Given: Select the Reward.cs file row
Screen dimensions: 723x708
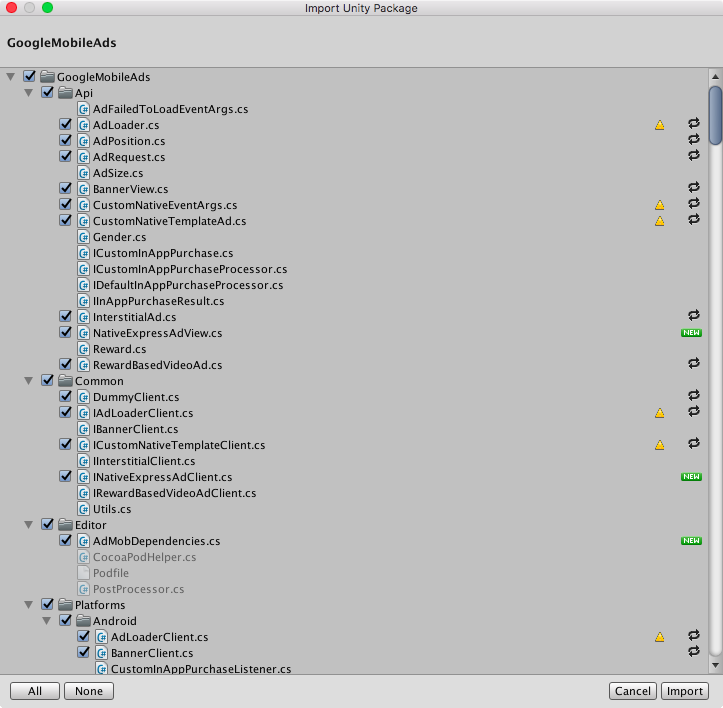Looking at the screenshot, I should point(354,349).
